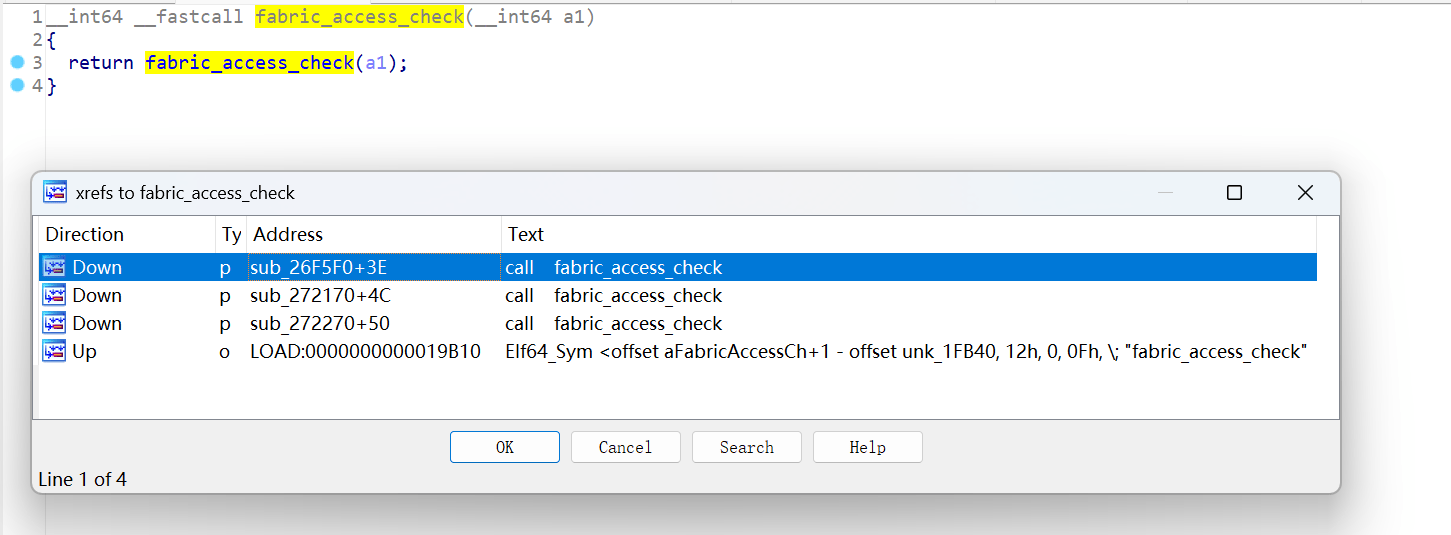
Task: Open the Search button in xrefs dialog
Action: pos(747,447)
